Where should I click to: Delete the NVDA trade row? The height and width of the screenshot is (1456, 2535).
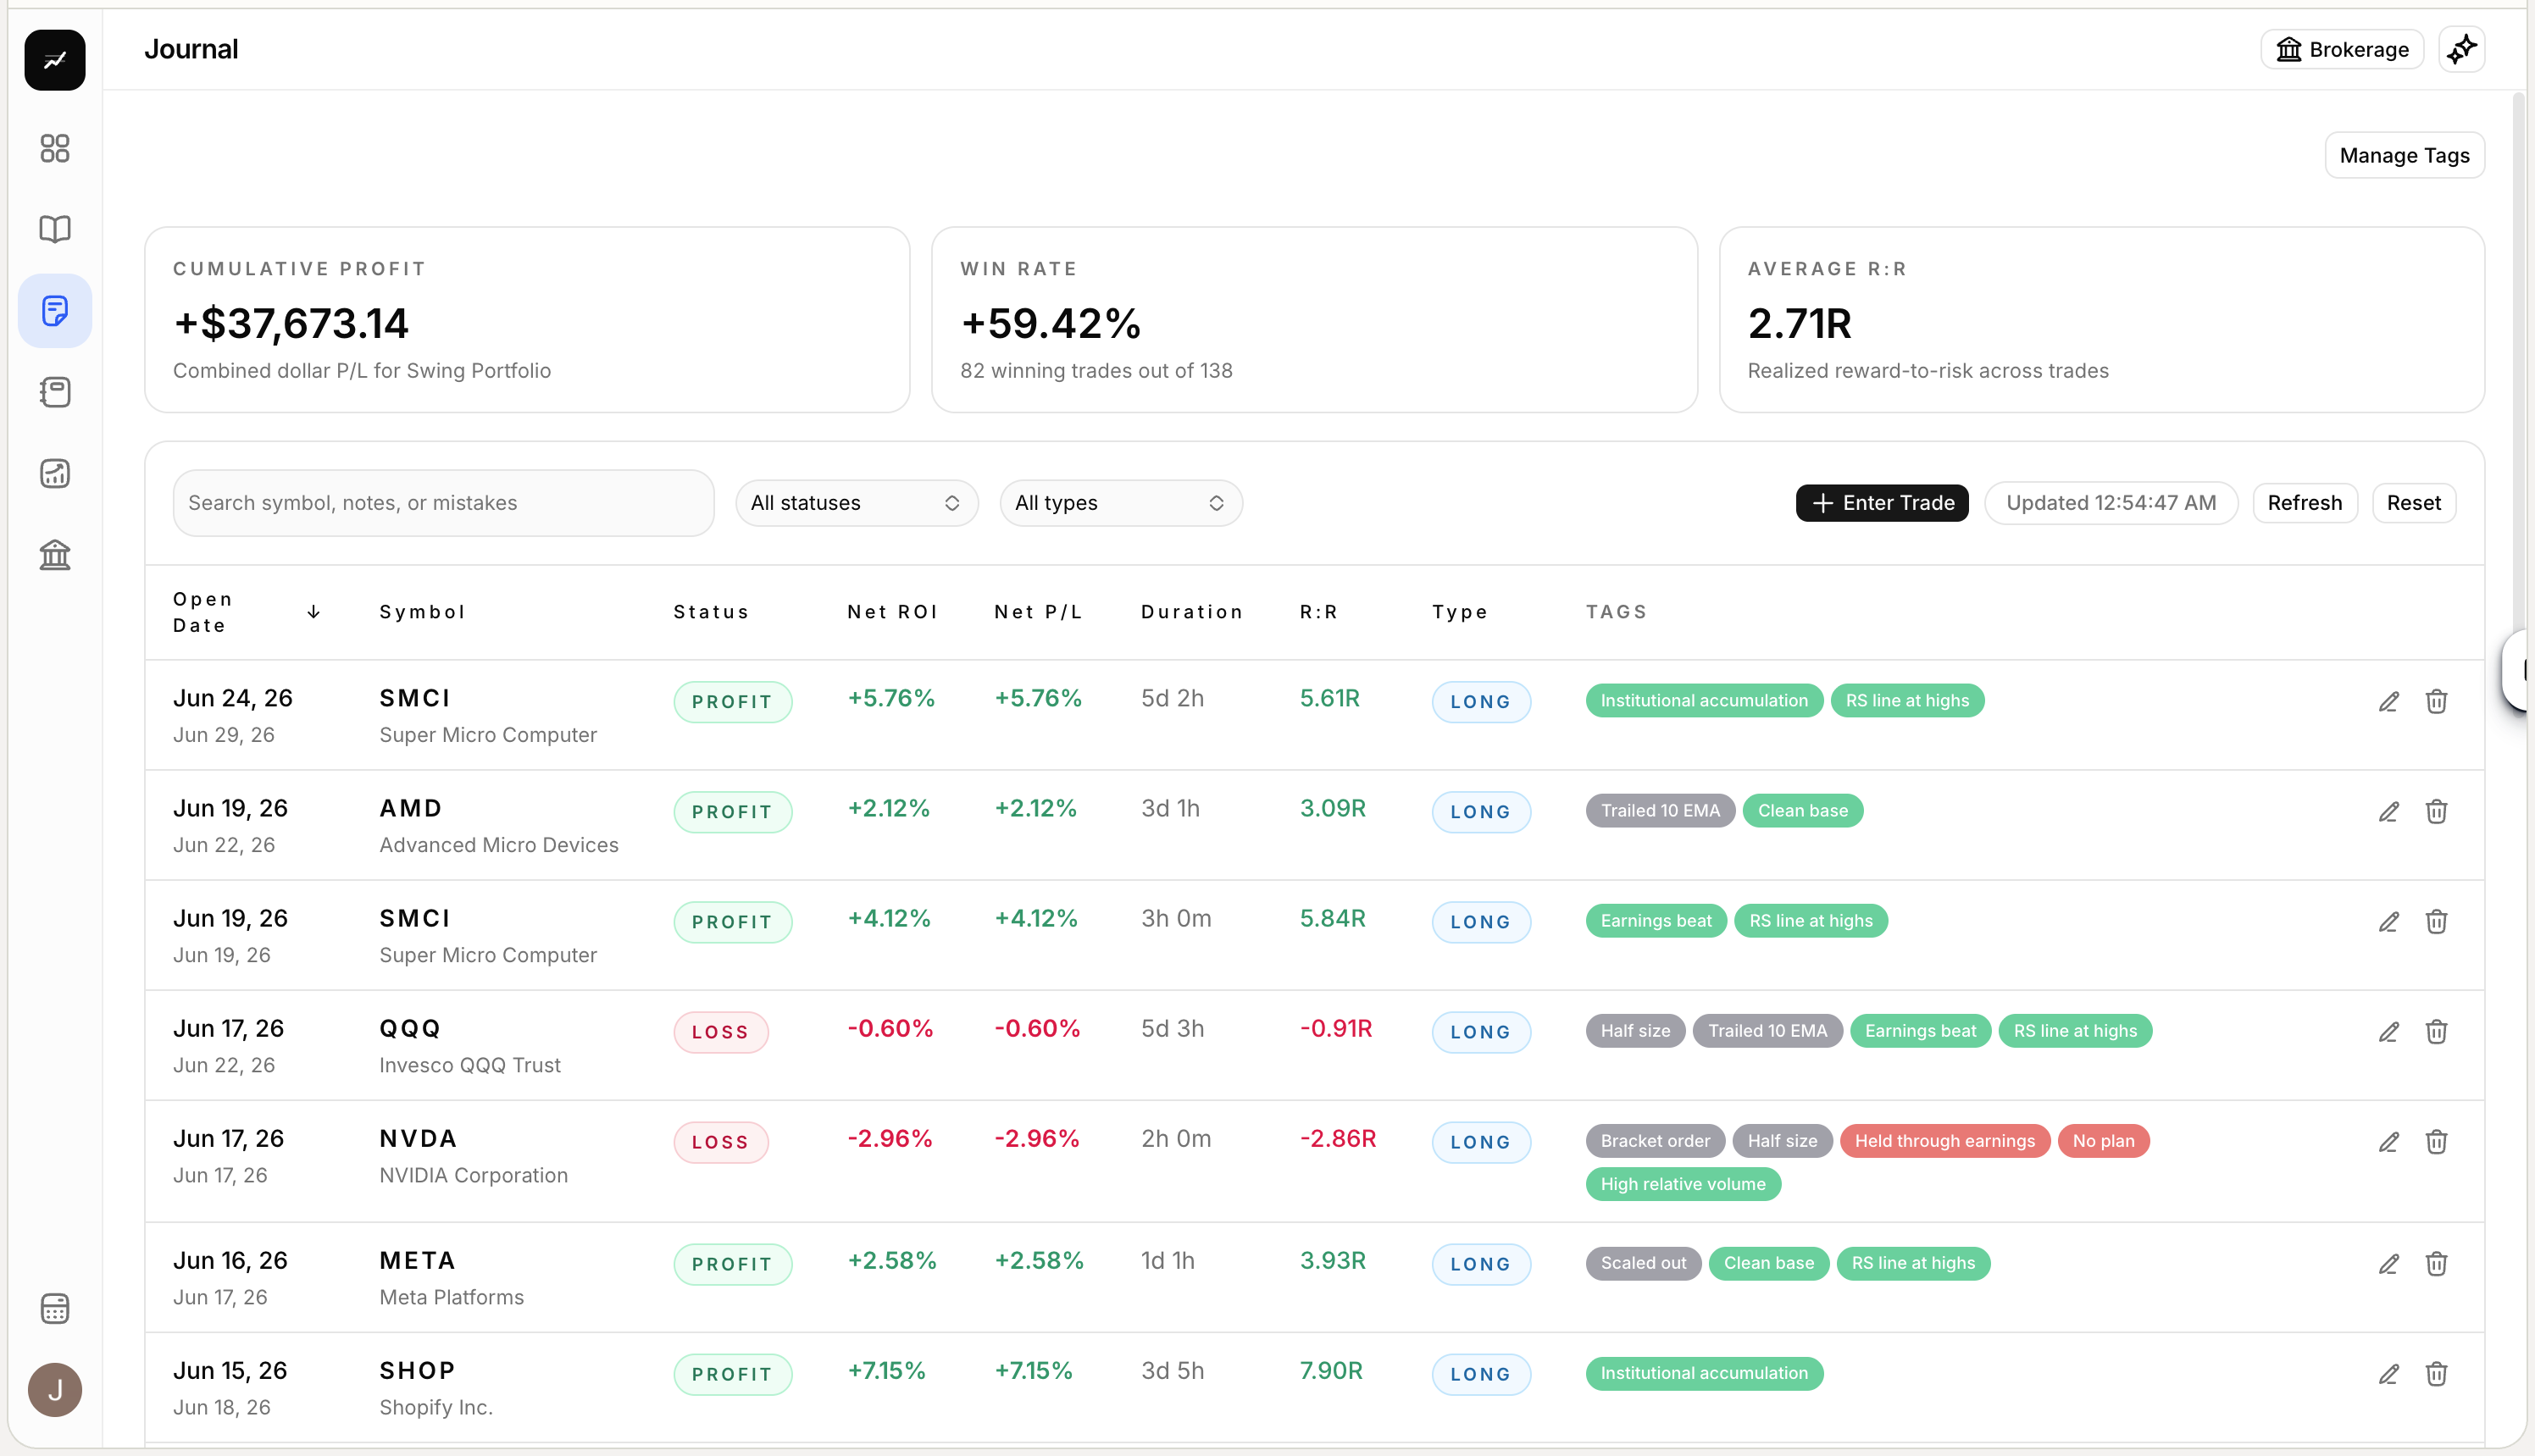(2437, 1142)
